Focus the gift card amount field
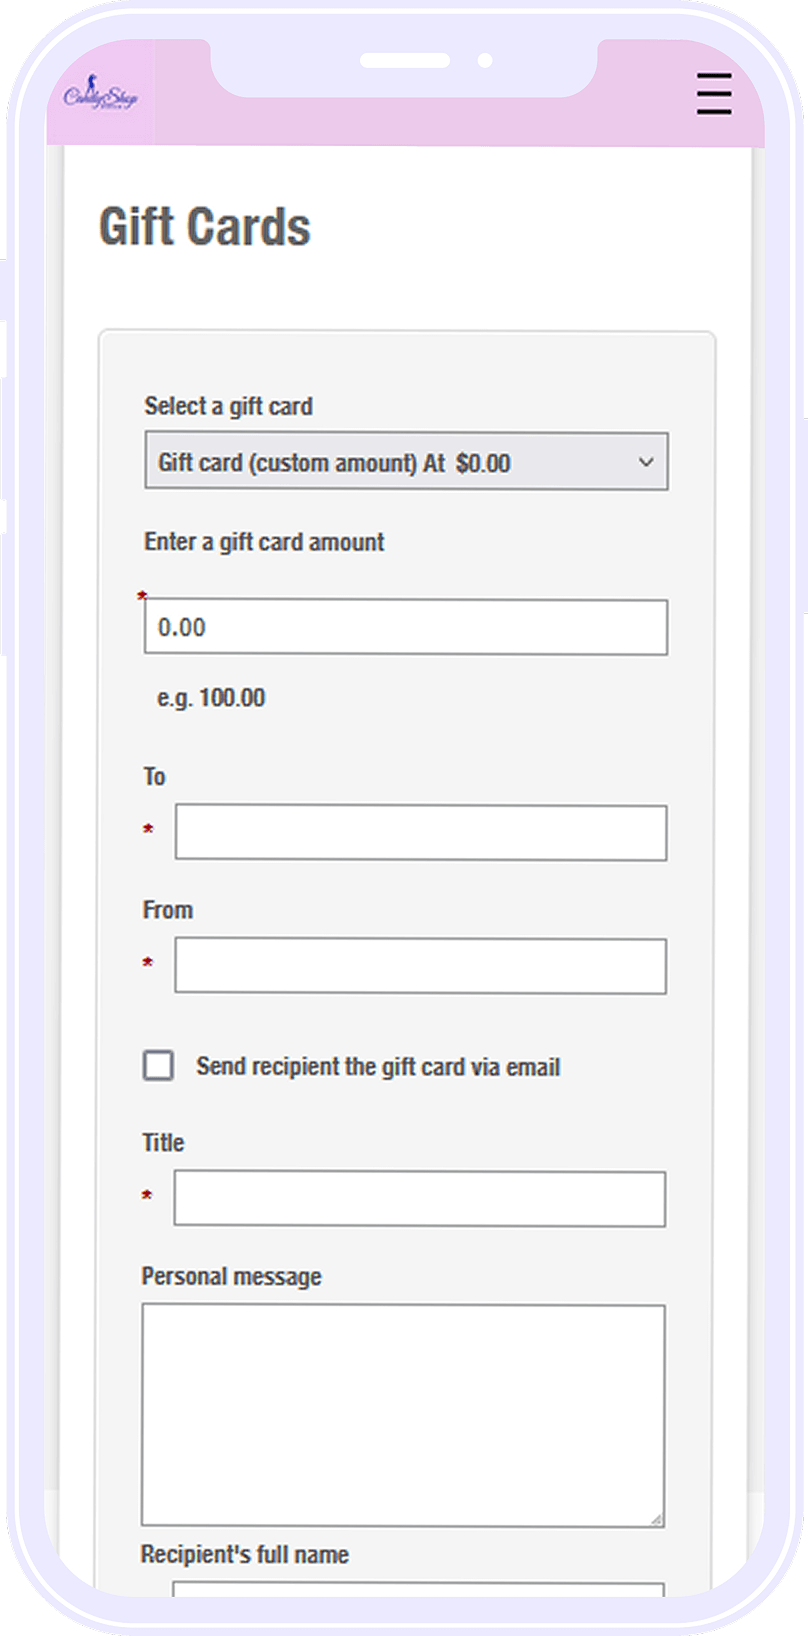The width and height of the screenshot is (808, 1636). [405, 627]
